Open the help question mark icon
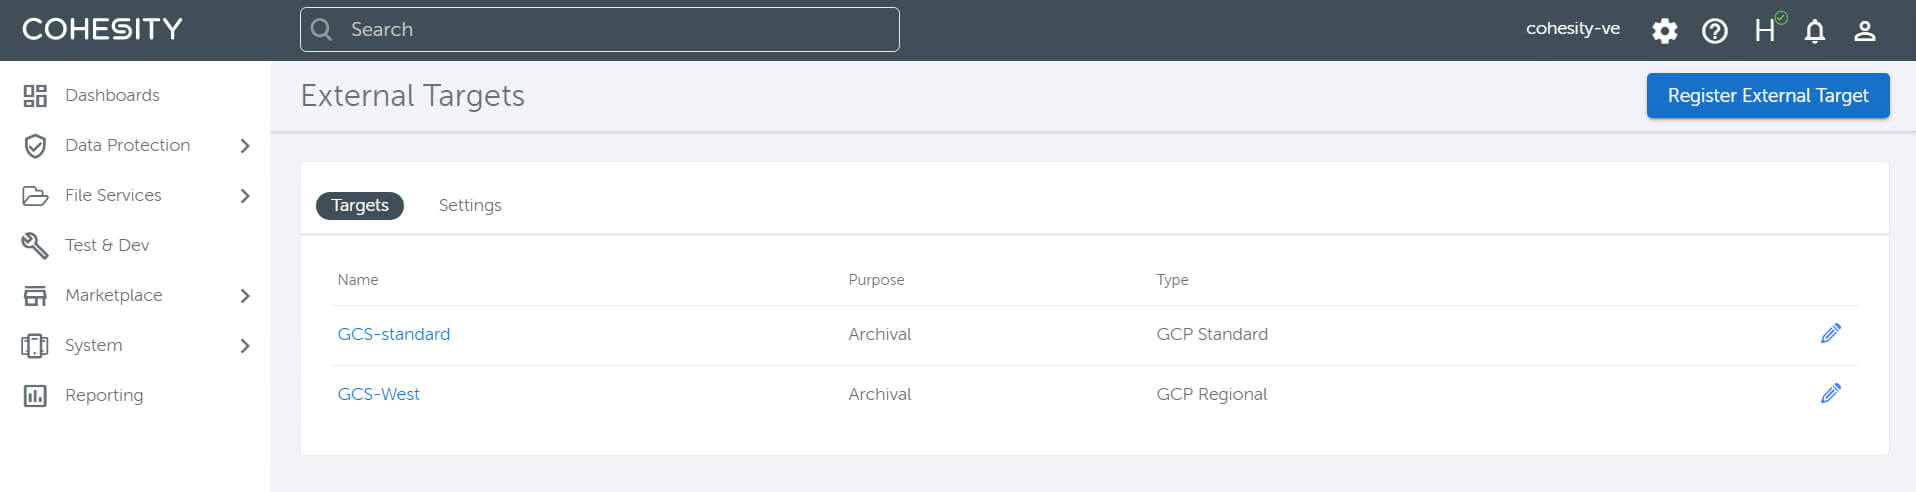The width and height of the screenshot is (1916, 492). pos(1714,31)
